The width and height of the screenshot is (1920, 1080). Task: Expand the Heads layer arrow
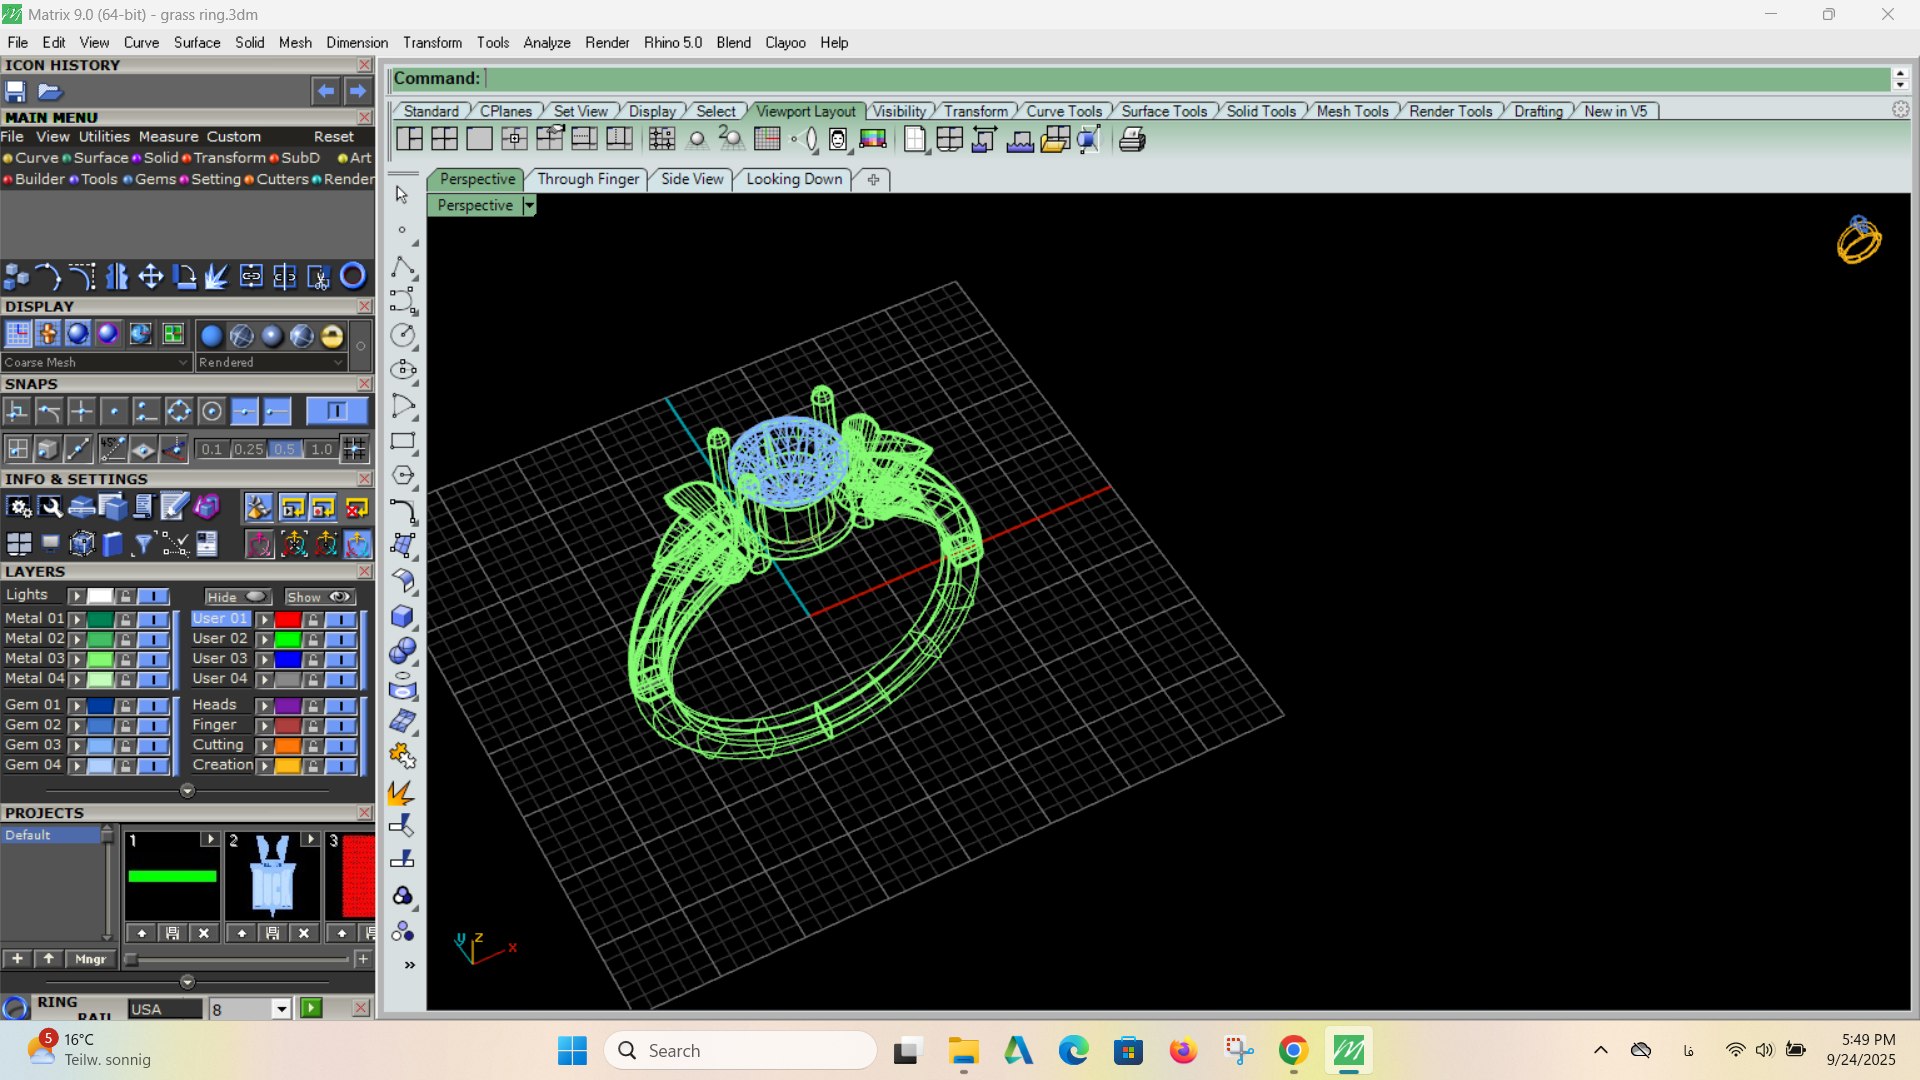click(x=265, y=706)
